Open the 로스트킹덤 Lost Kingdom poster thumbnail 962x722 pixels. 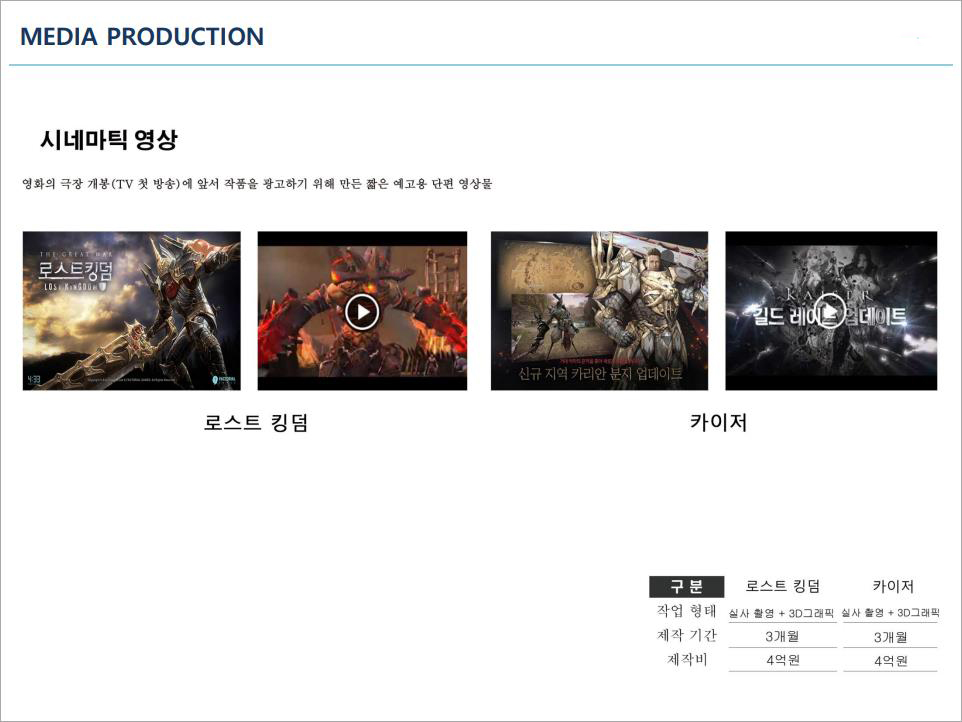[x=131, y=310]
